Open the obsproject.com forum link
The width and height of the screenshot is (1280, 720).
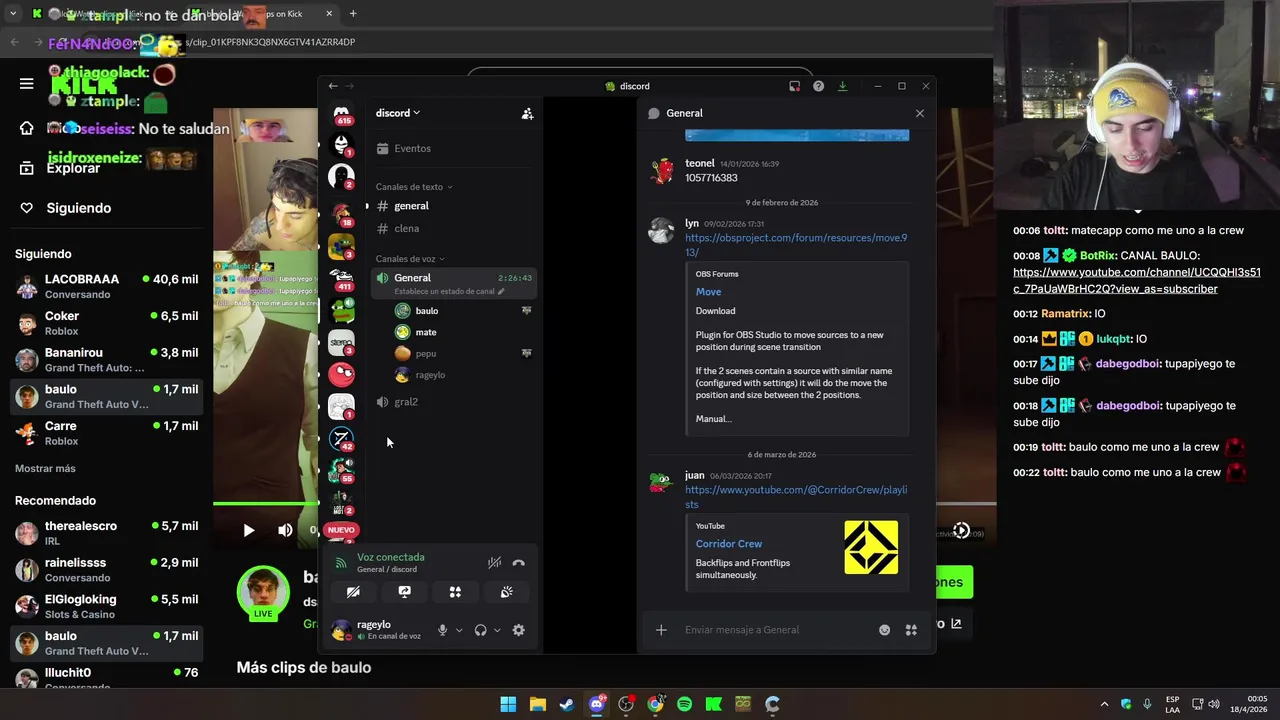coord(796,245)
